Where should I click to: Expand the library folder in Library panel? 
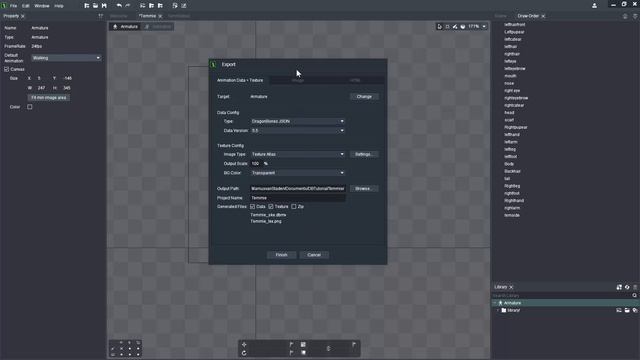coord(498,310)
